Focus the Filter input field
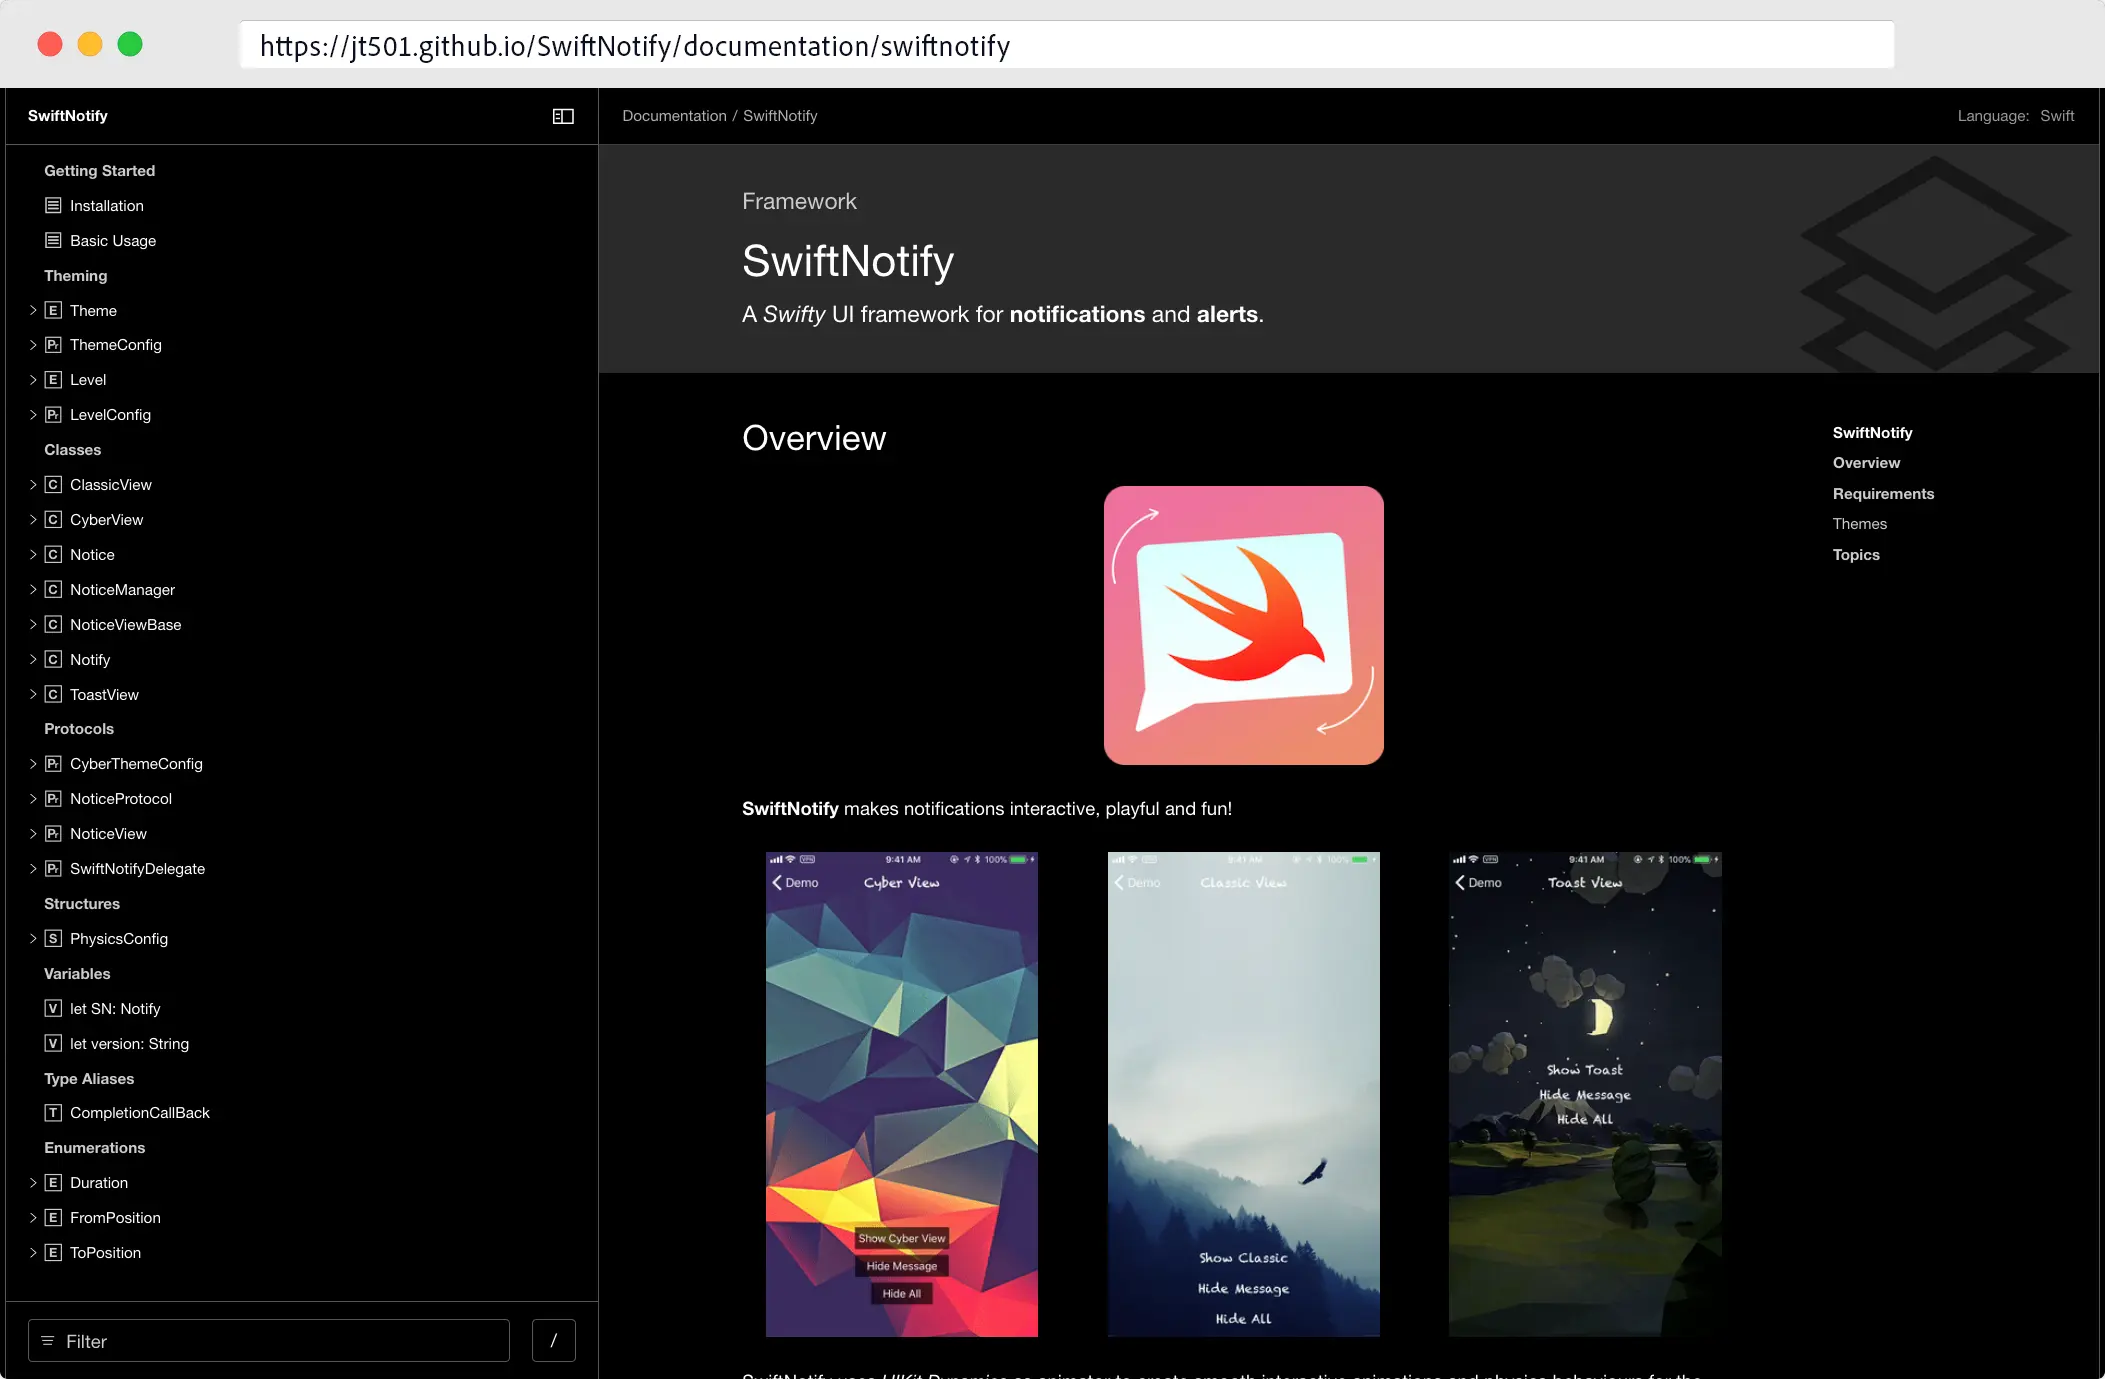Screen dimensions: 2105x1379 (269, 1340)
